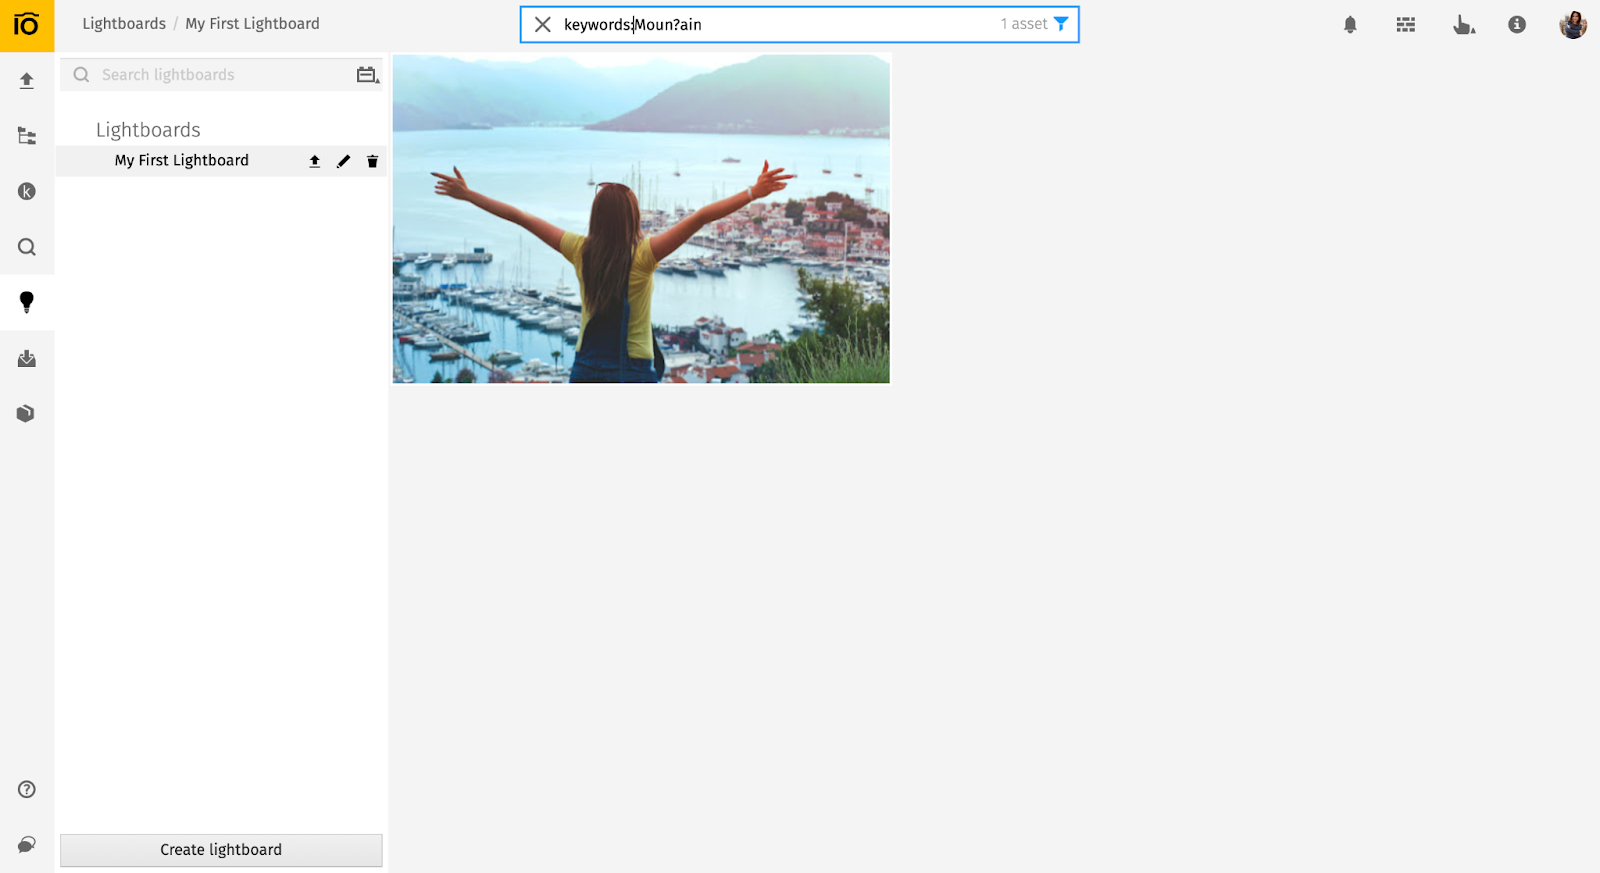1600x873 pixels.
Task: Open the sort order icon in top bar
Action: pos(1464,25)
